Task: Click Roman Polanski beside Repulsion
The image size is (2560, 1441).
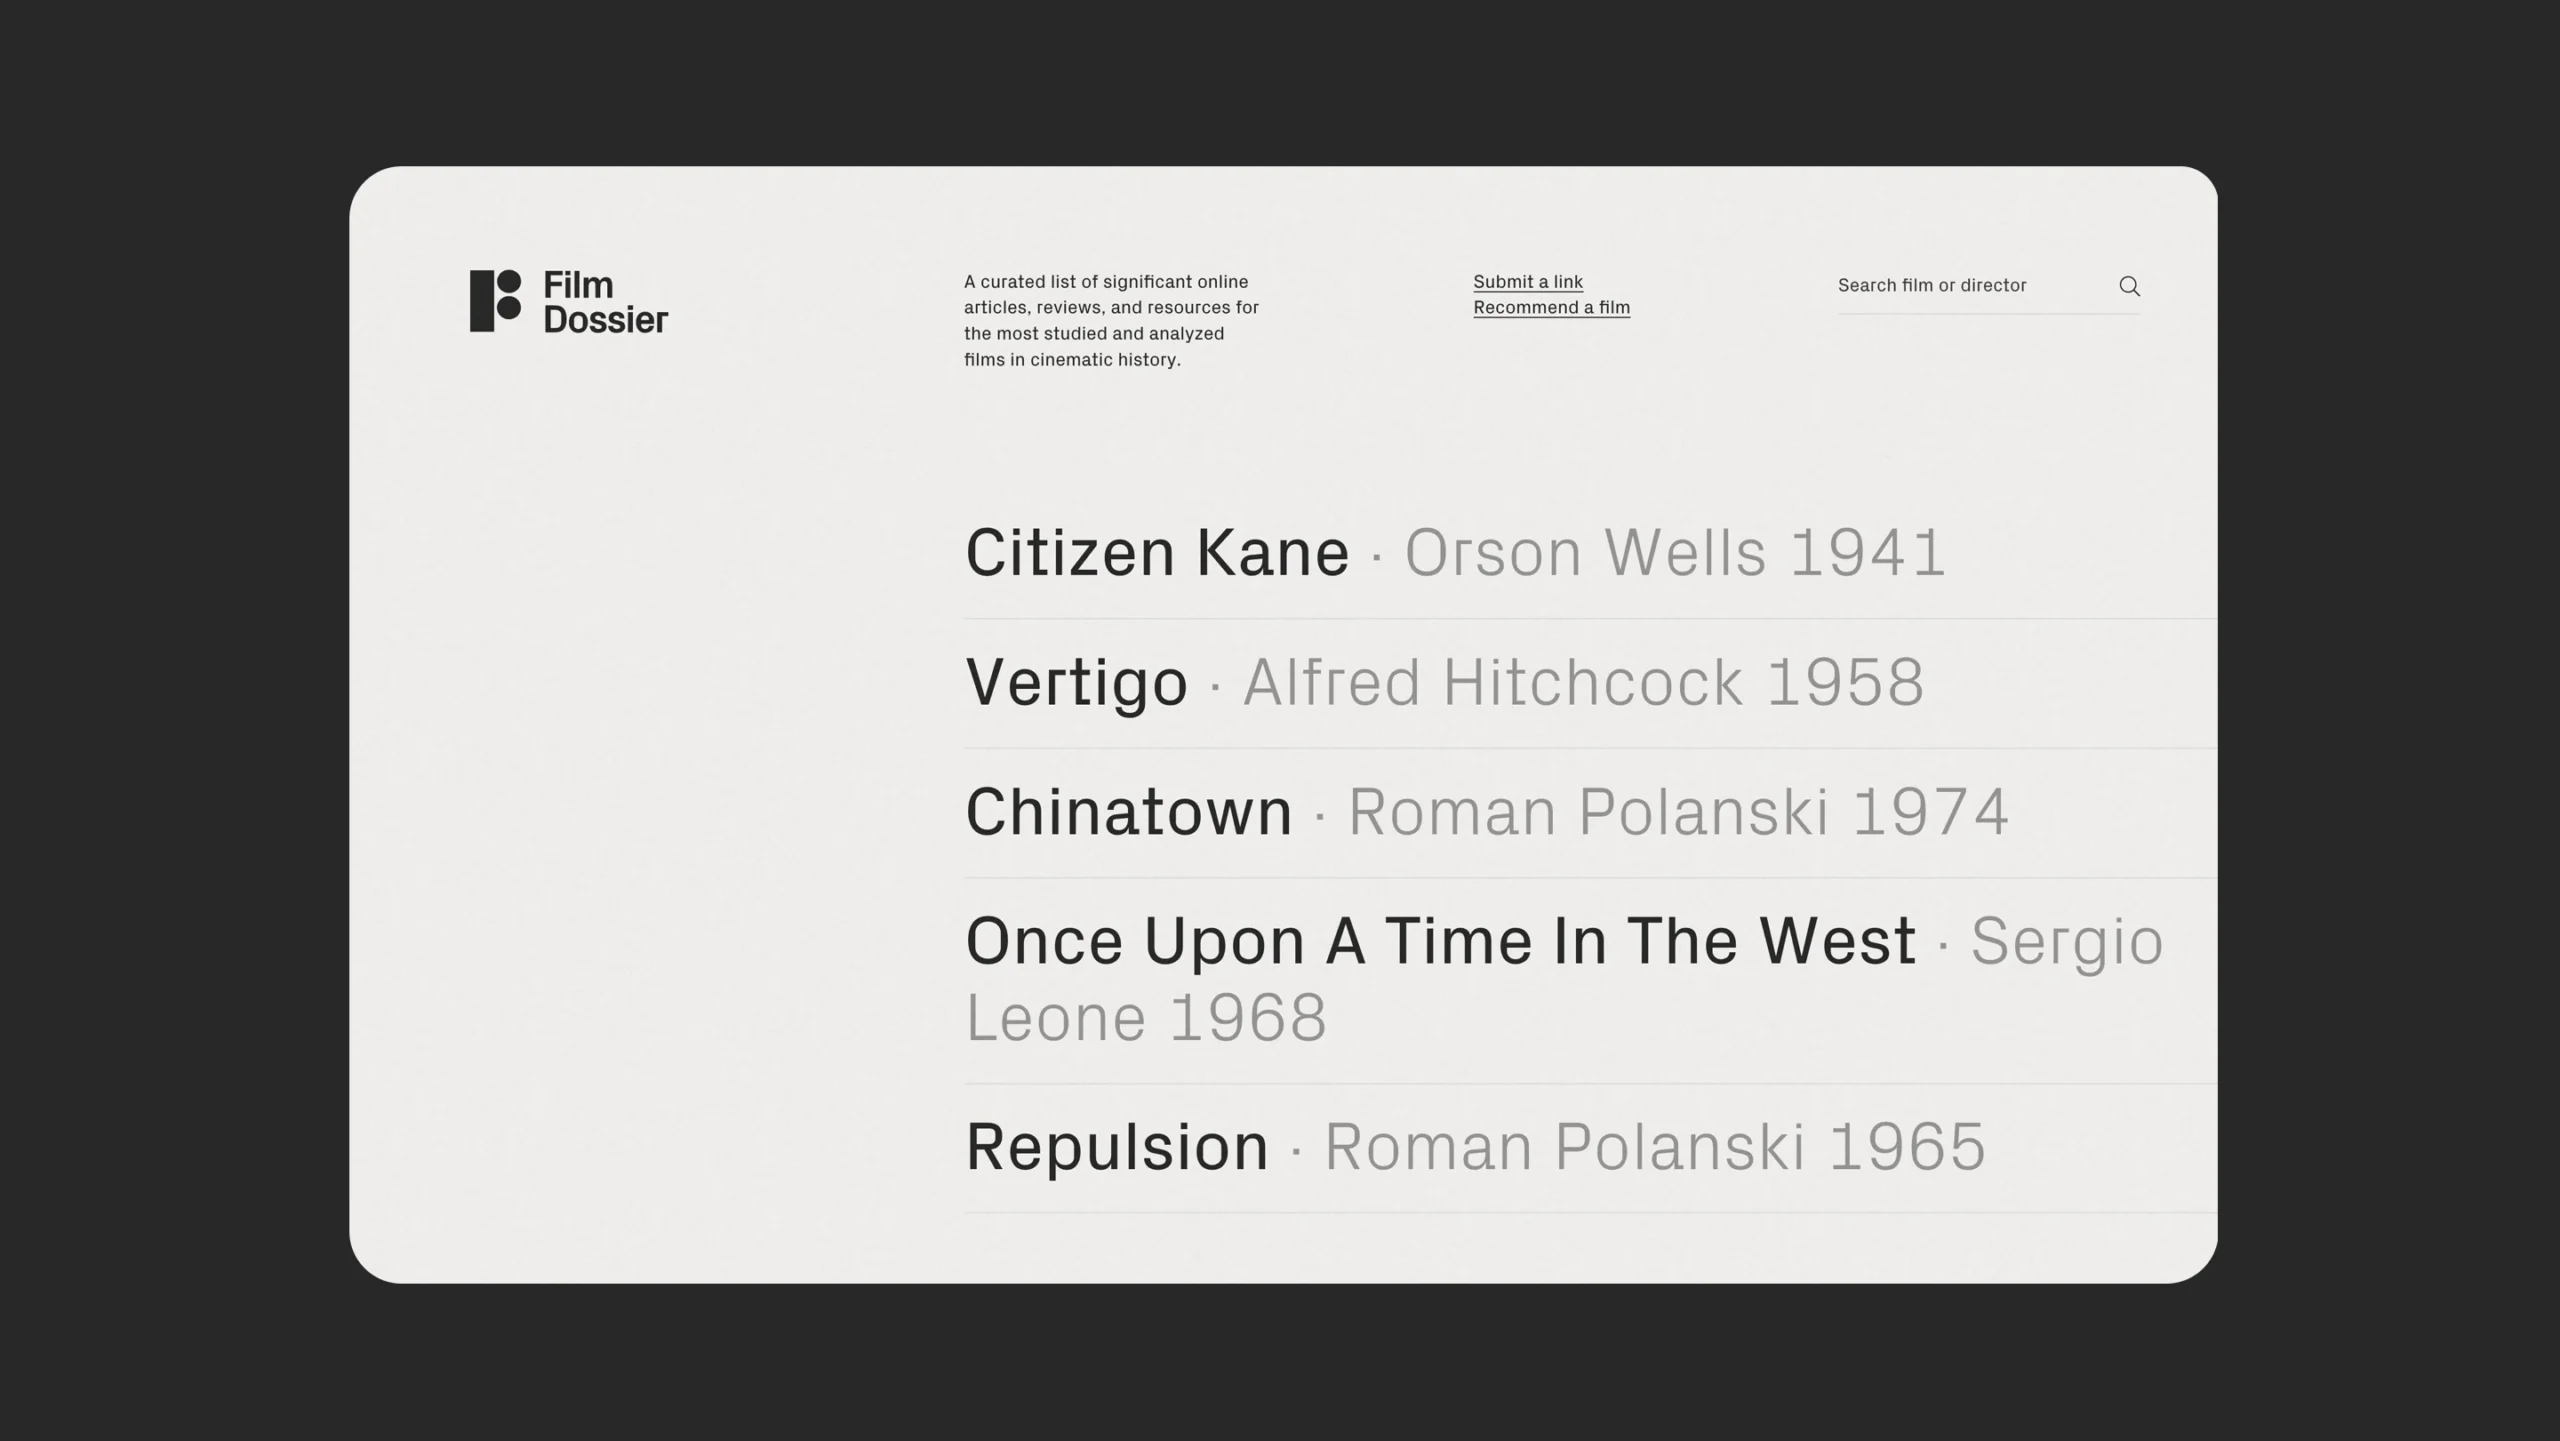Action: point(1564,1147)
